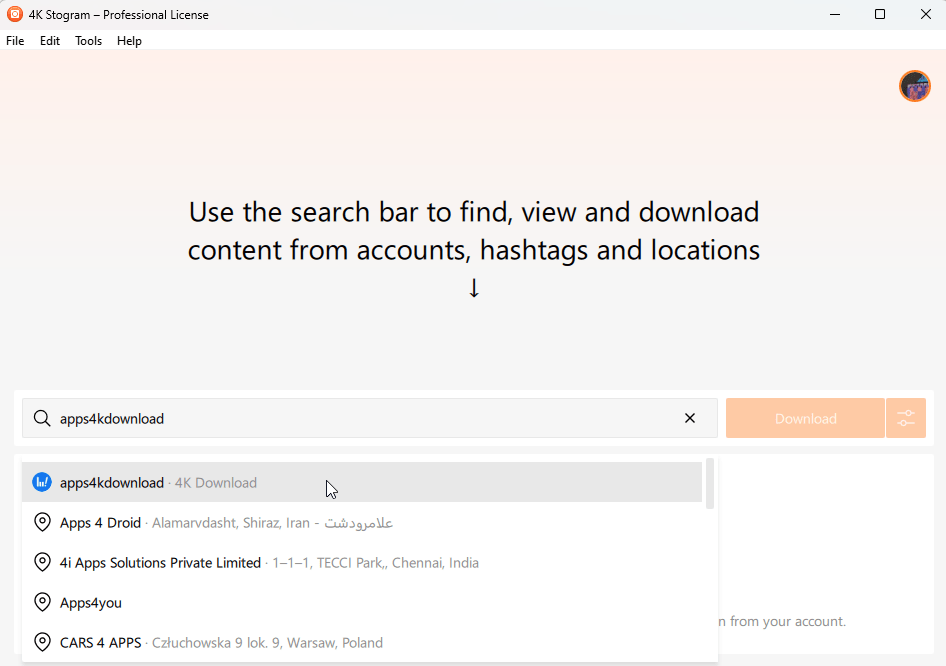Image resolution: width=946 pixels, height=666 pixels.
Task: Open the File menu
Action: pyautogui.click(x=15, y=40)
